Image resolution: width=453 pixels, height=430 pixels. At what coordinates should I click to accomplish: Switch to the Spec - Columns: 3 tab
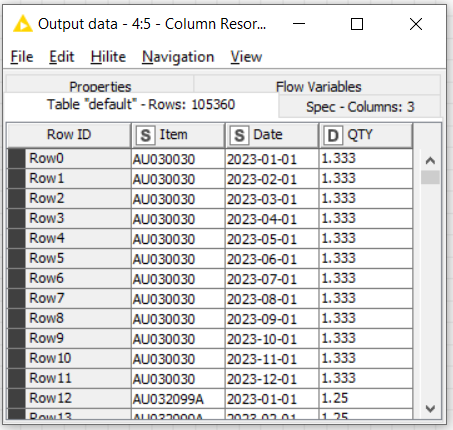click(x=360, y=107)
